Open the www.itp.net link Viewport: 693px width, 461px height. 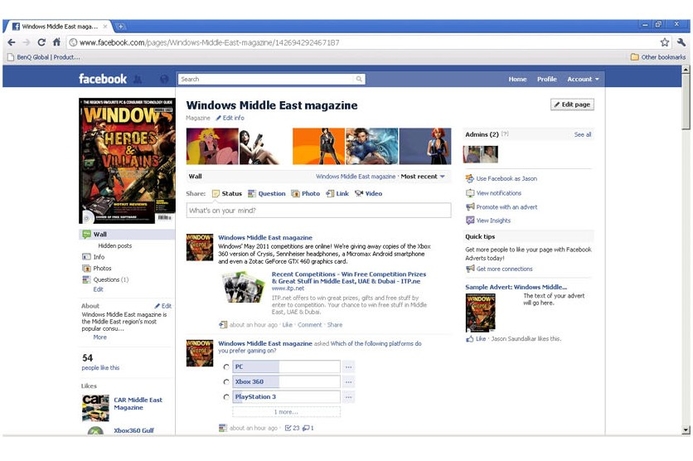tap(288, 288)
